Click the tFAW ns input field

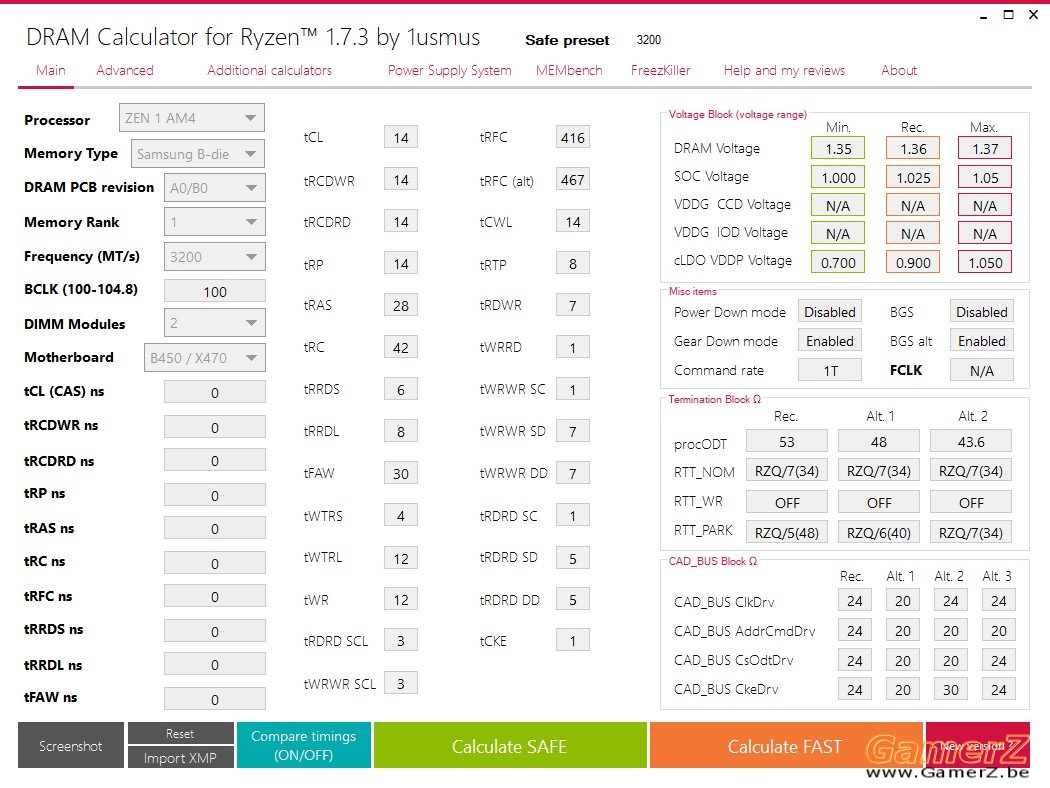point(214,699)
